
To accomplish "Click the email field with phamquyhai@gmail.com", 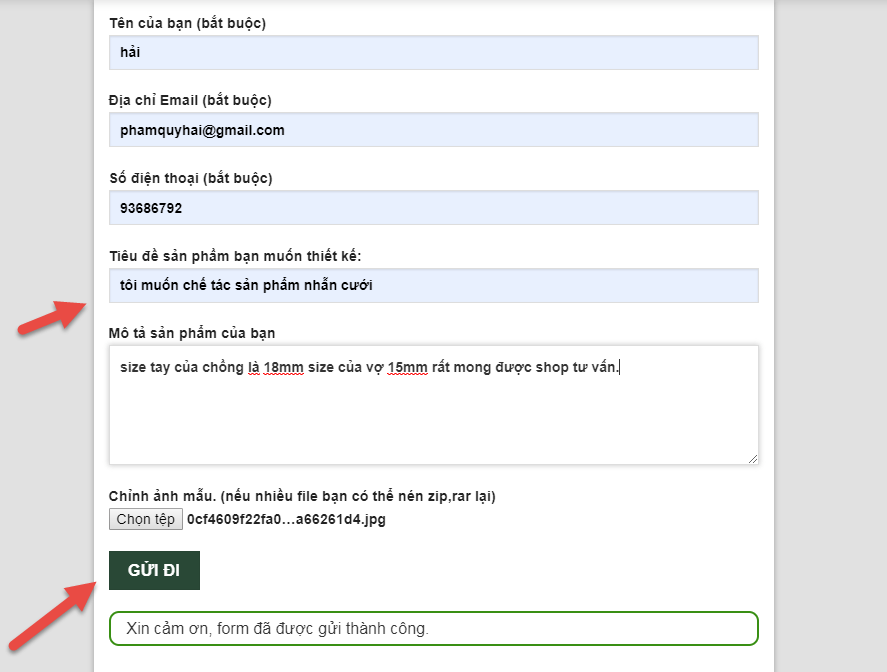I will click(x=433, y=130).
